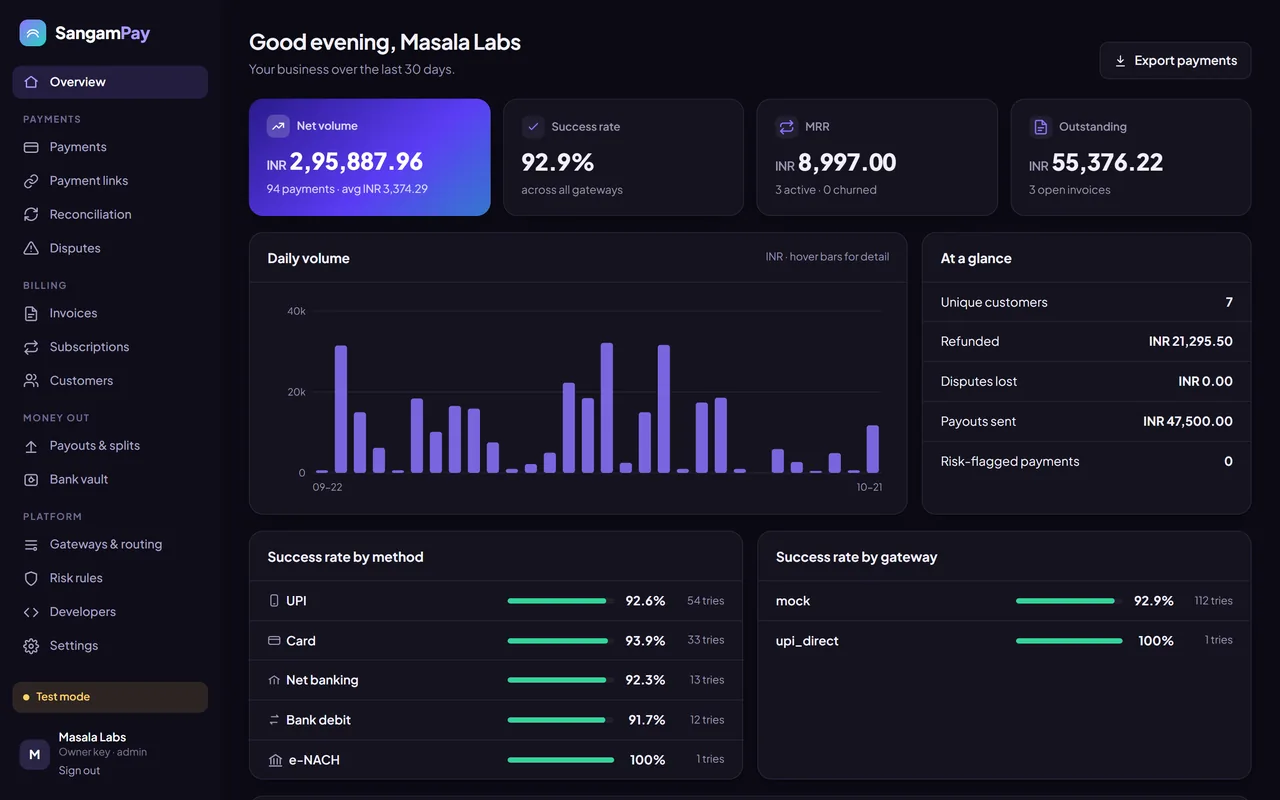Click the Payment links chain icon
The height and width of the screenshot is (800, 1280).
tap(31, 181)
